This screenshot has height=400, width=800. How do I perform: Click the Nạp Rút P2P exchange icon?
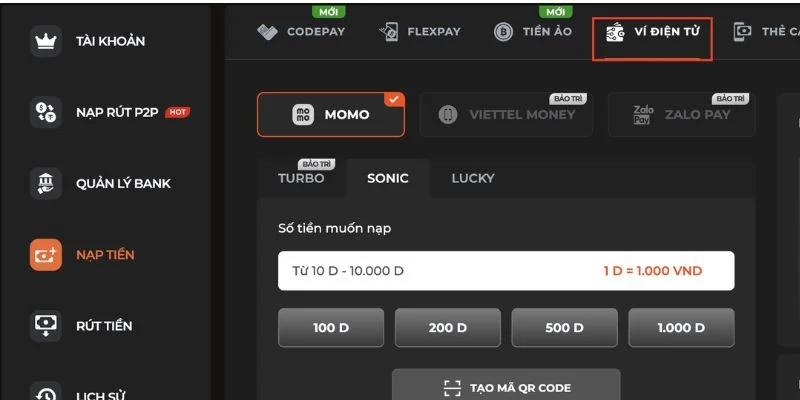click(45, 112)
